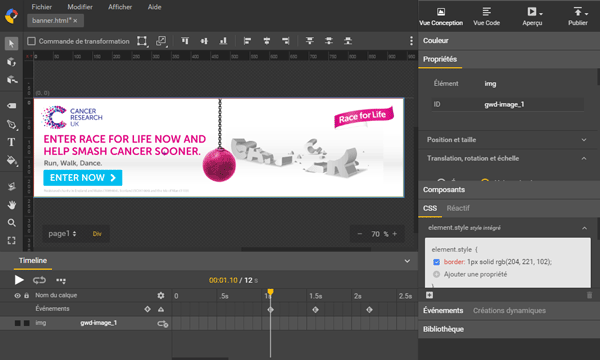Align selection to top edges
Screen dimensions: 600x360
click(185, 41)
